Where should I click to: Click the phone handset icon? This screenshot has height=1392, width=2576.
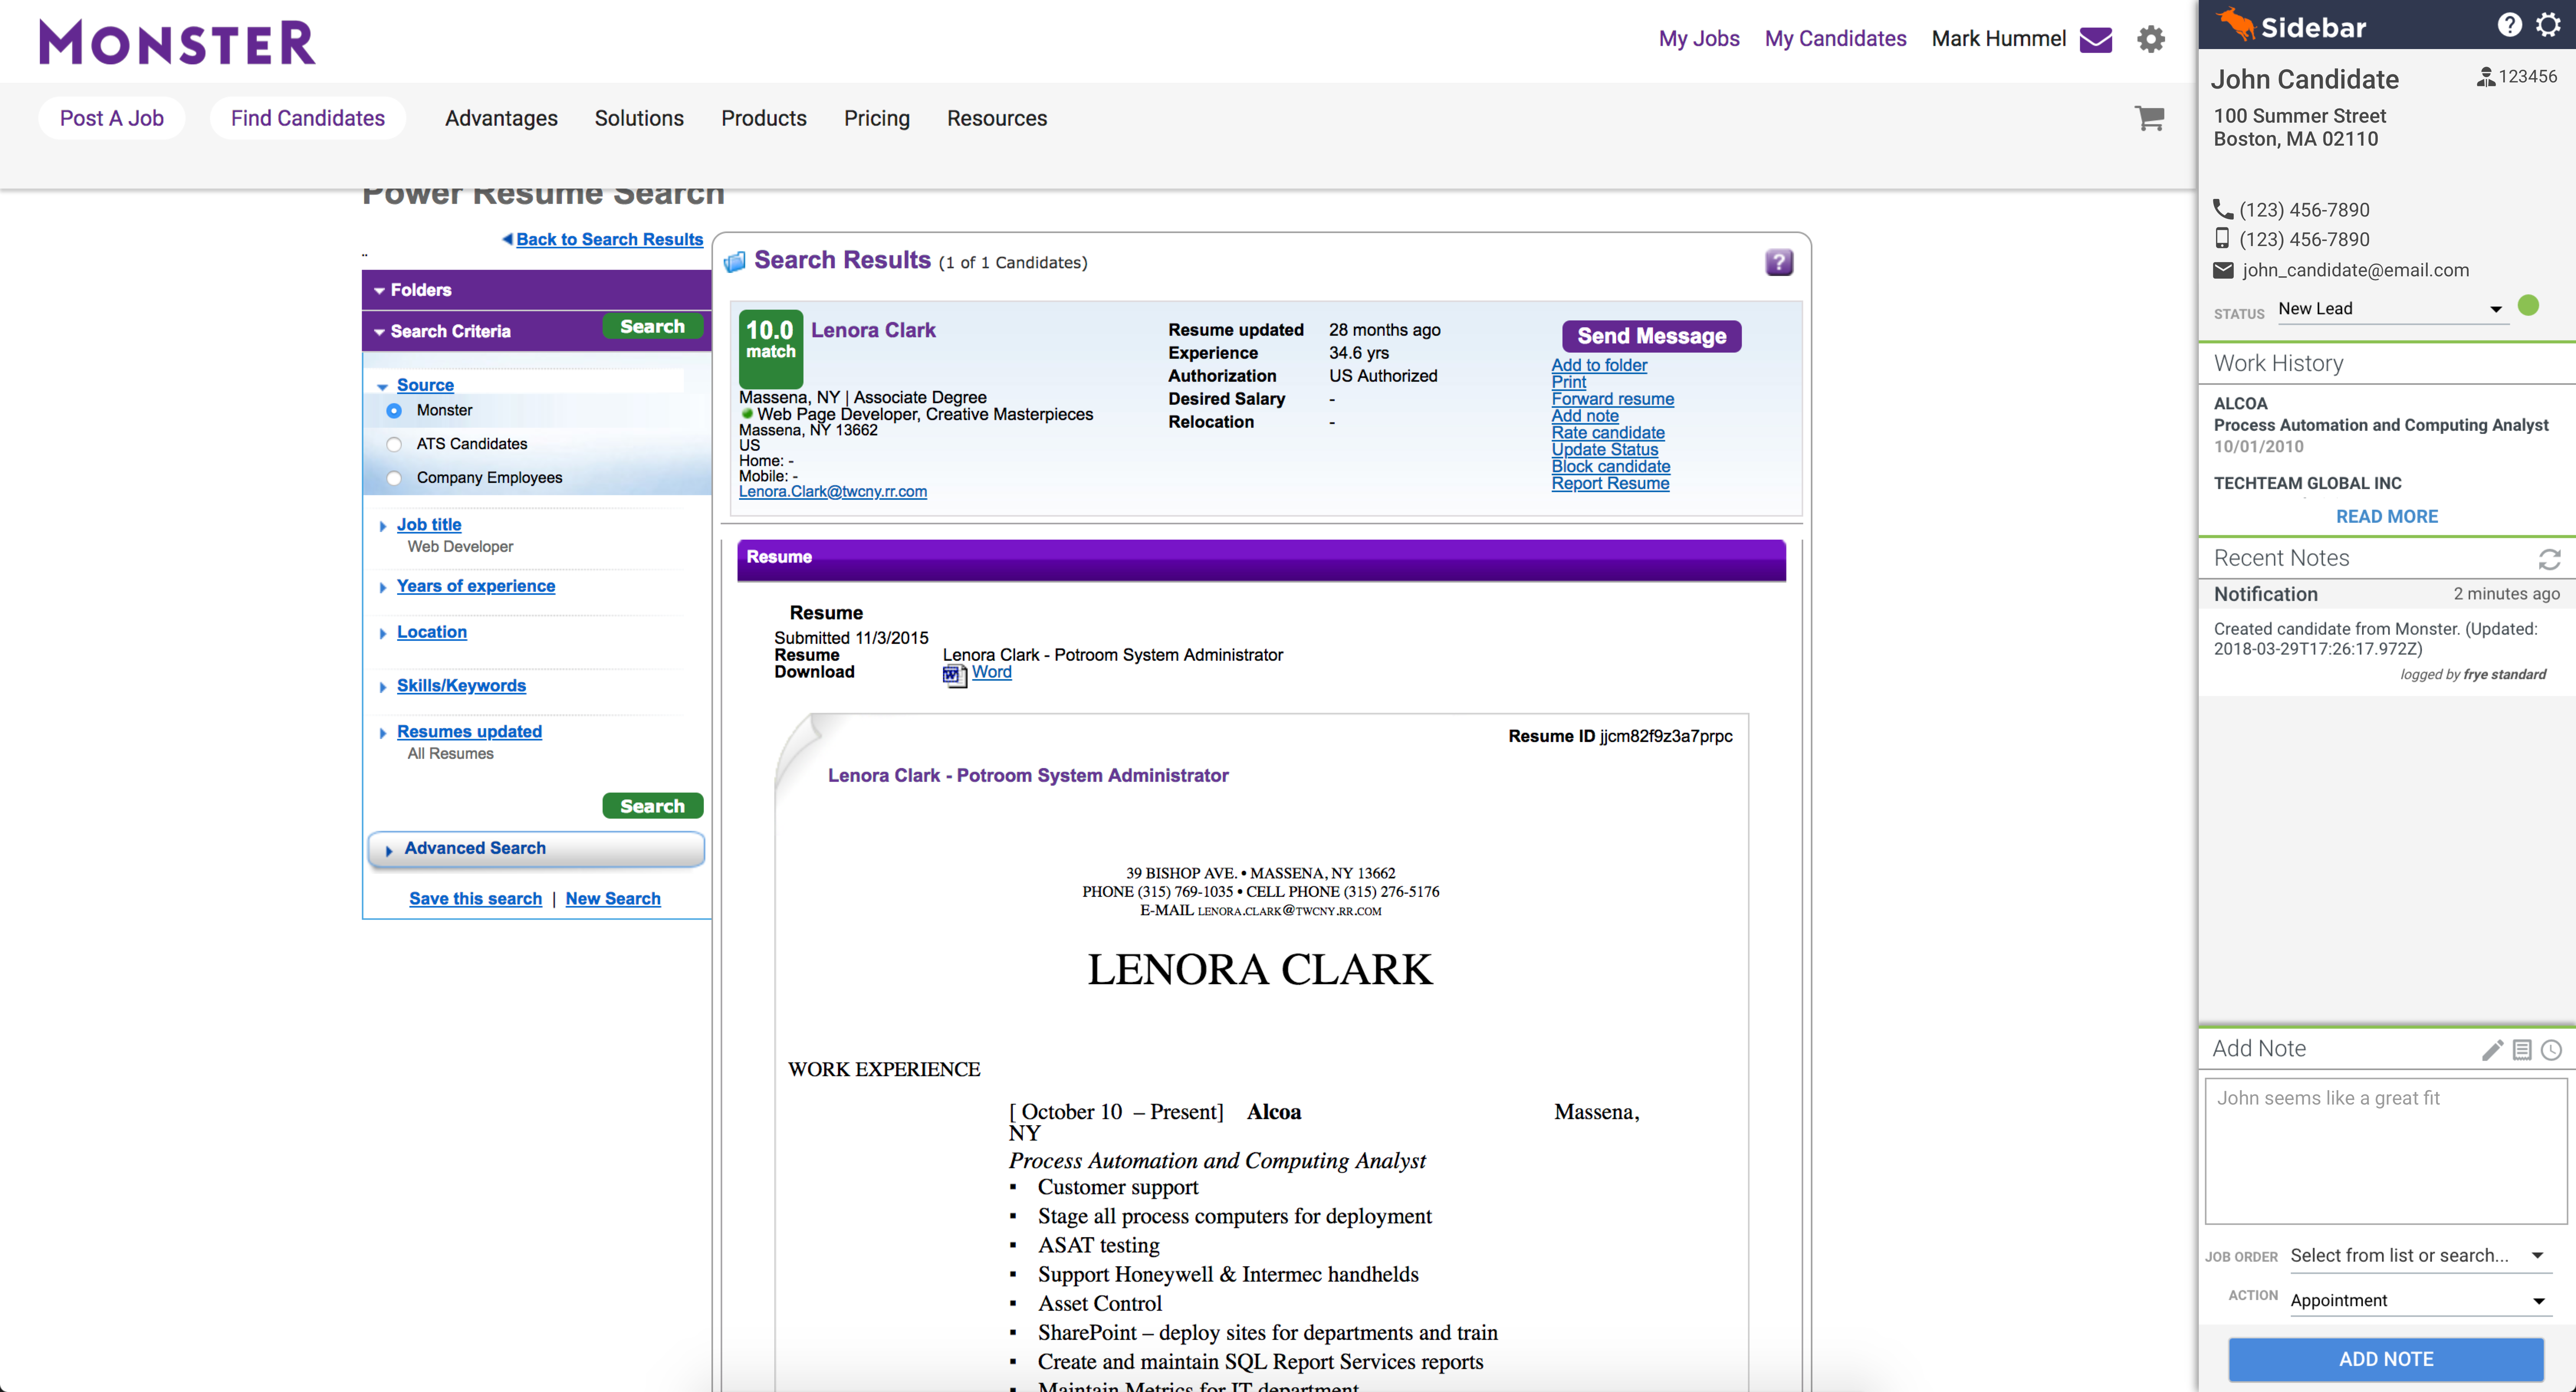tap(2223, 209)
